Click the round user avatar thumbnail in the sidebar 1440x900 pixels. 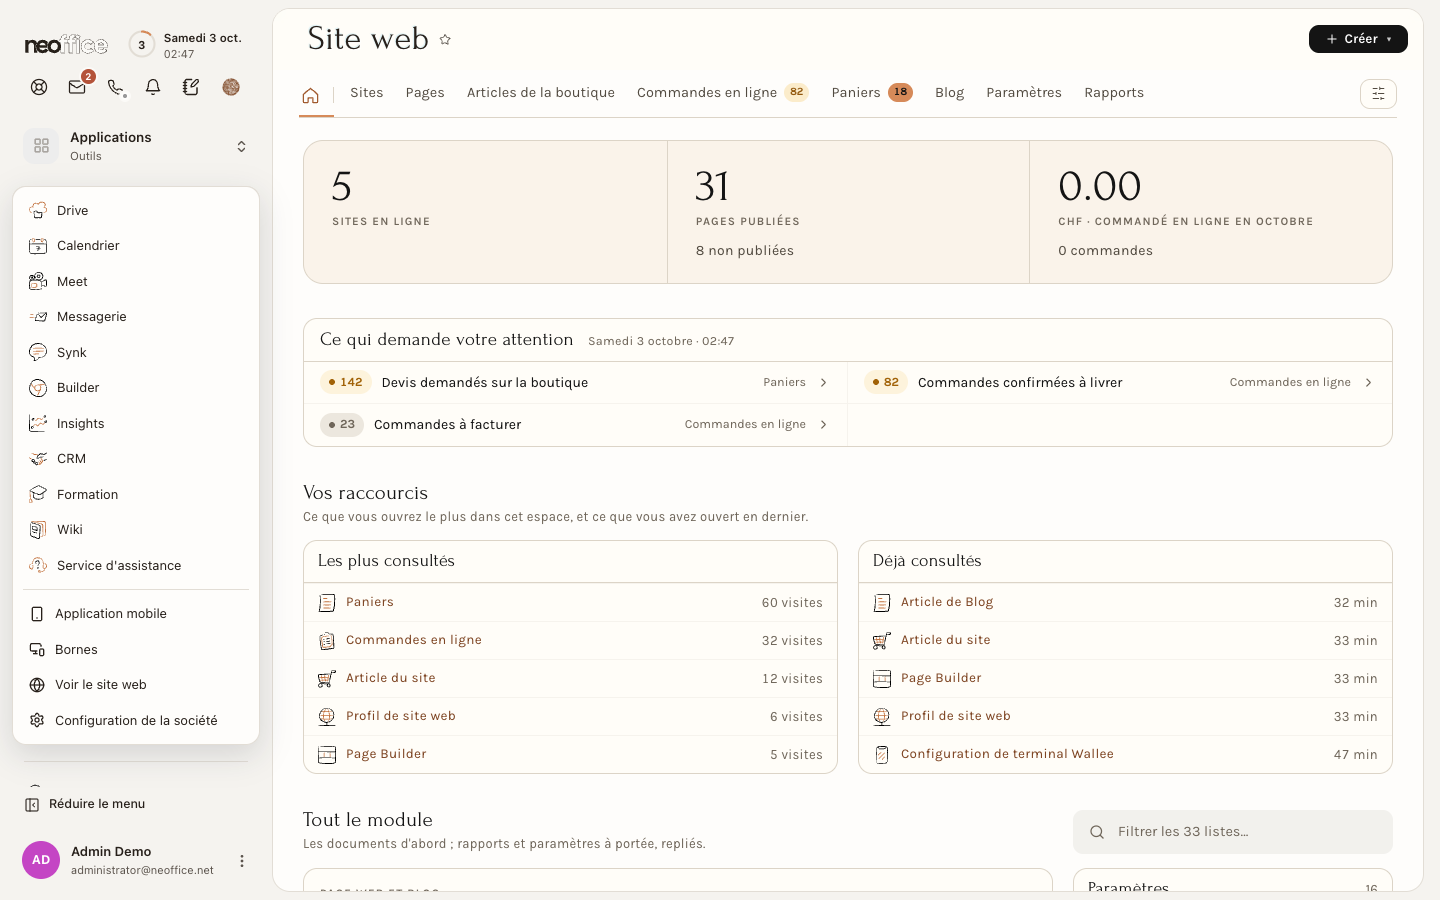[231, 87]
